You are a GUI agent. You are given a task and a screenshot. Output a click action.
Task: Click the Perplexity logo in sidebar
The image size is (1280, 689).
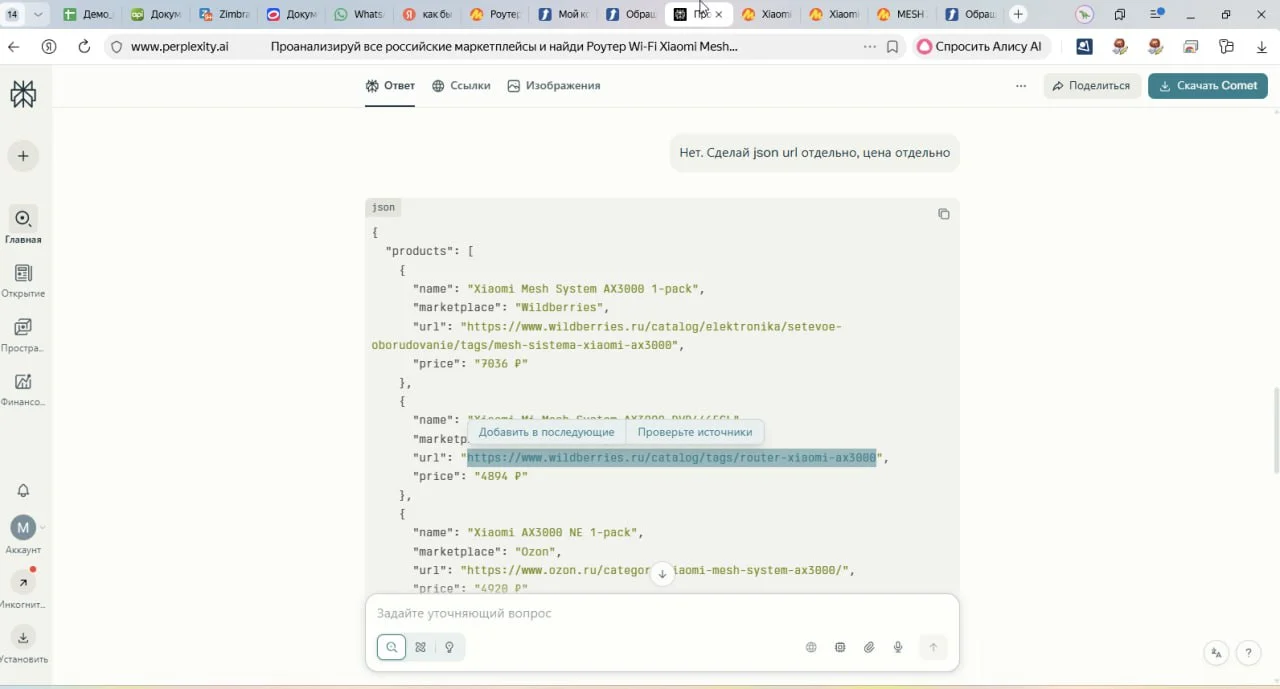23,94
